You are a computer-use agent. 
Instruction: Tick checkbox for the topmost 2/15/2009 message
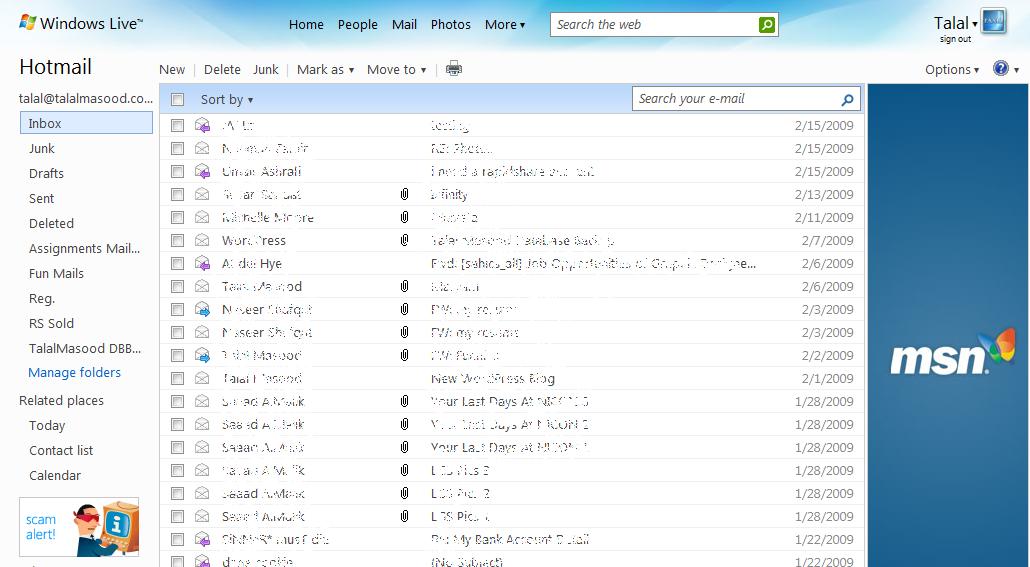pos(177,125)
